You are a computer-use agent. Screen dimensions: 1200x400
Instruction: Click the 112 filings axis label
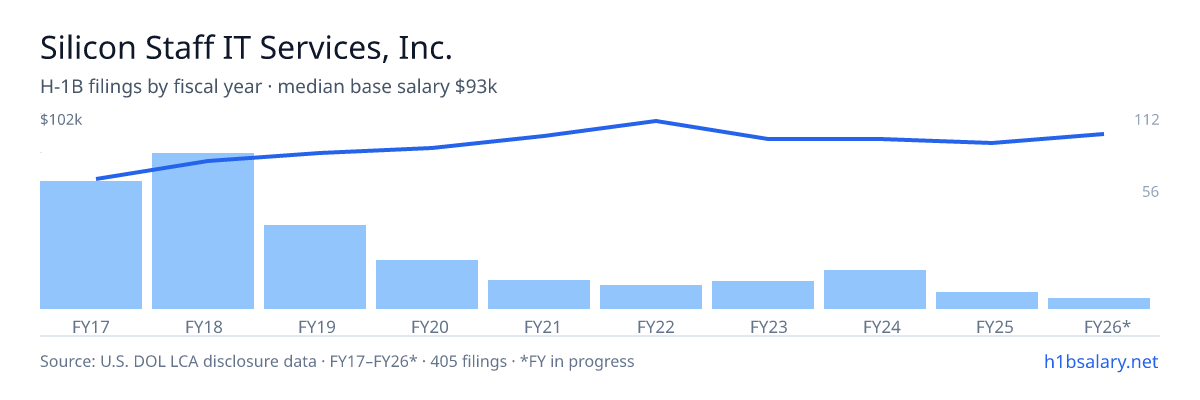coord(1146,120)
